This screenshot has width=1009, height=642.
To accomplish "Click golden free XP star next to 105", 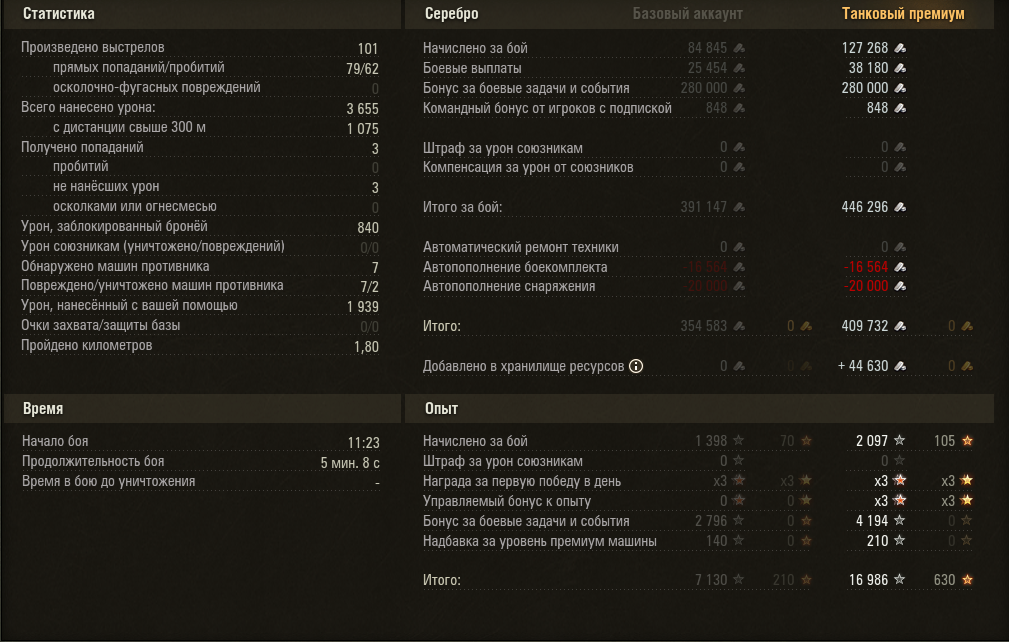I will pyautogui.click(x=967, y=441).
